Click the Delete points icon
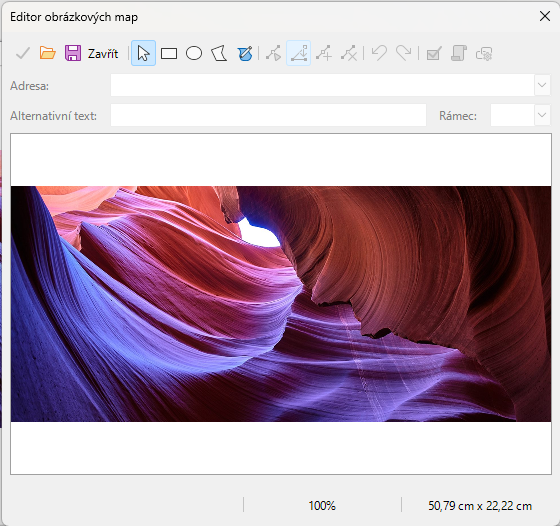This screenshot has width=560, height=526. point(349,54)
